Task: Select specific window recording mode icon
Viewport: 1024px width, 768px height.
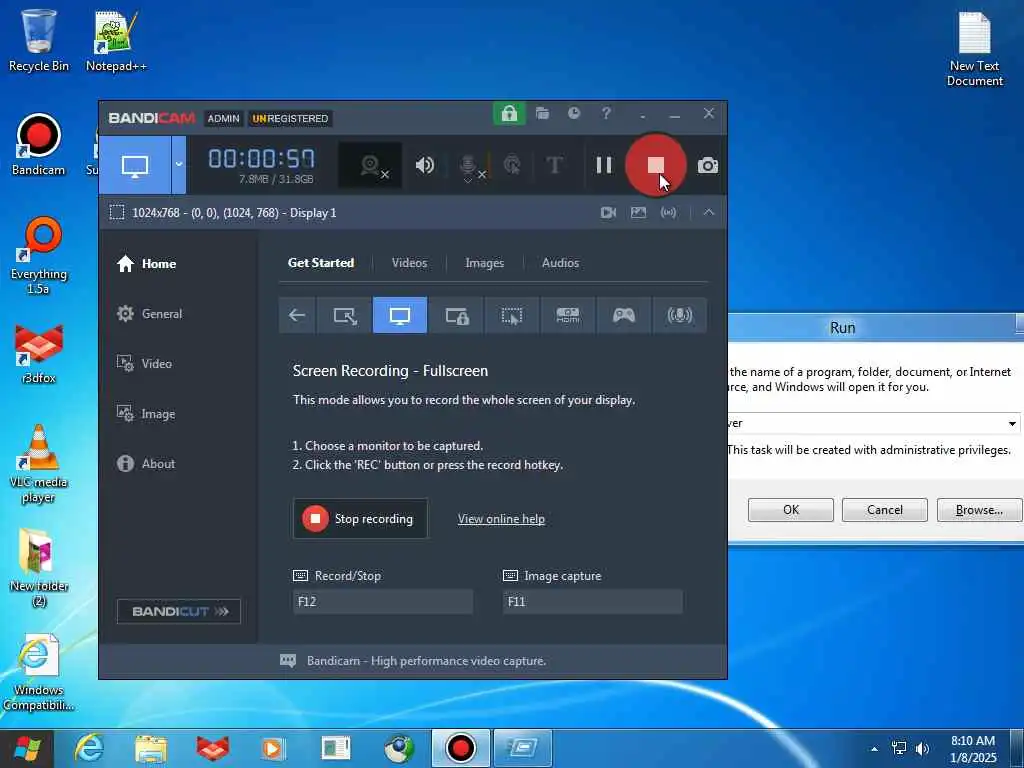Action: (456, 315)
